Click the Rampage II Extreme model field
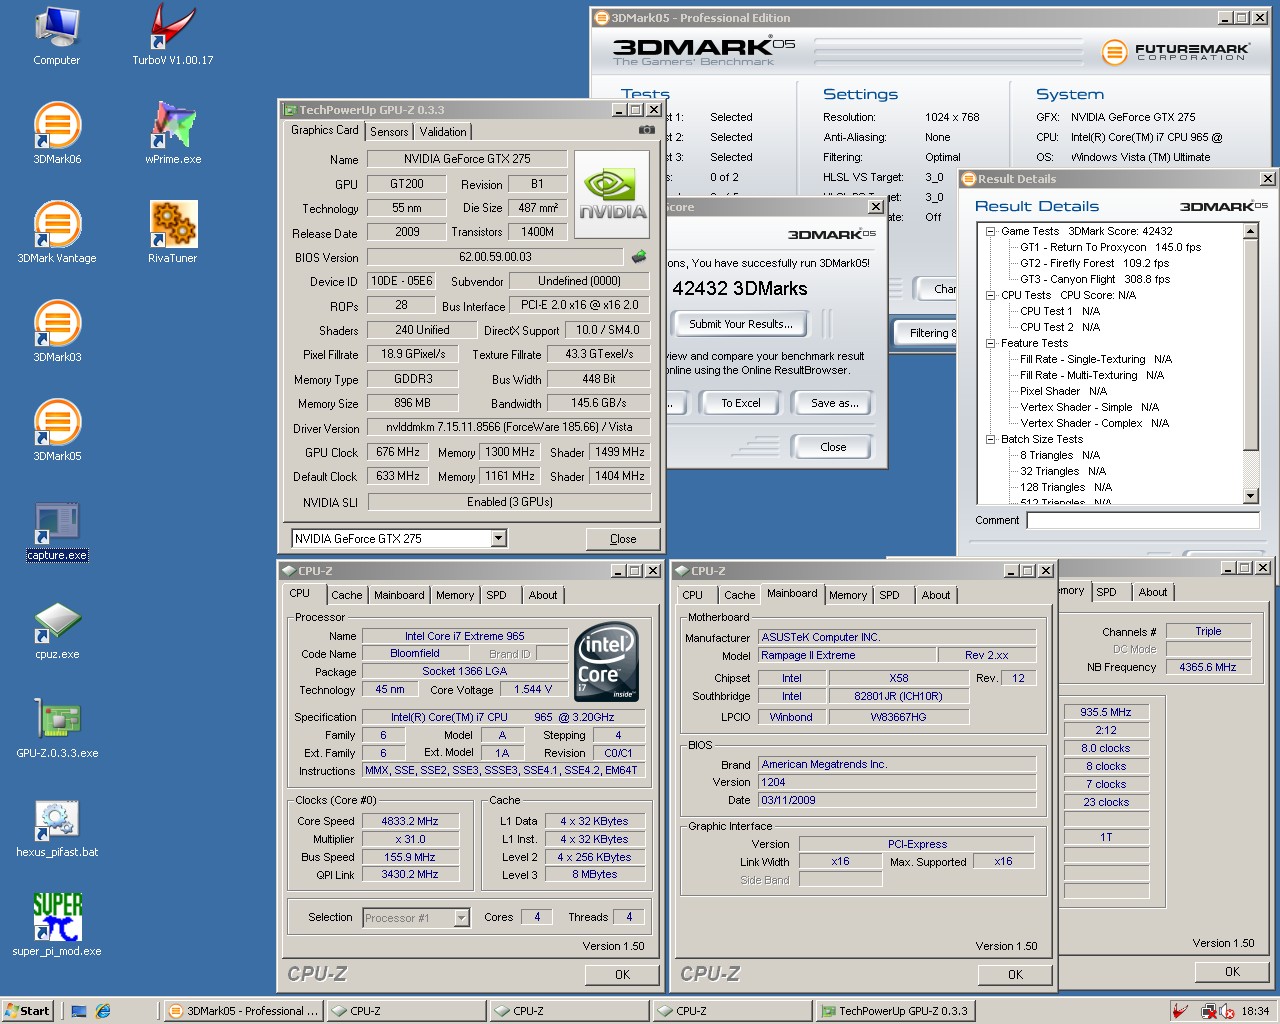1280x1024 pixels. 846,655
